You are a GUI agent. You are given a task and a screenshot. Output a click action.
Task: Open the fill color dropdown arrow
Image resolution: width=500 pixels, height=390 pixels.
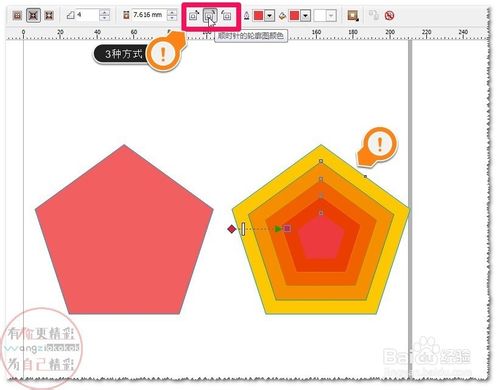(306, 15)
